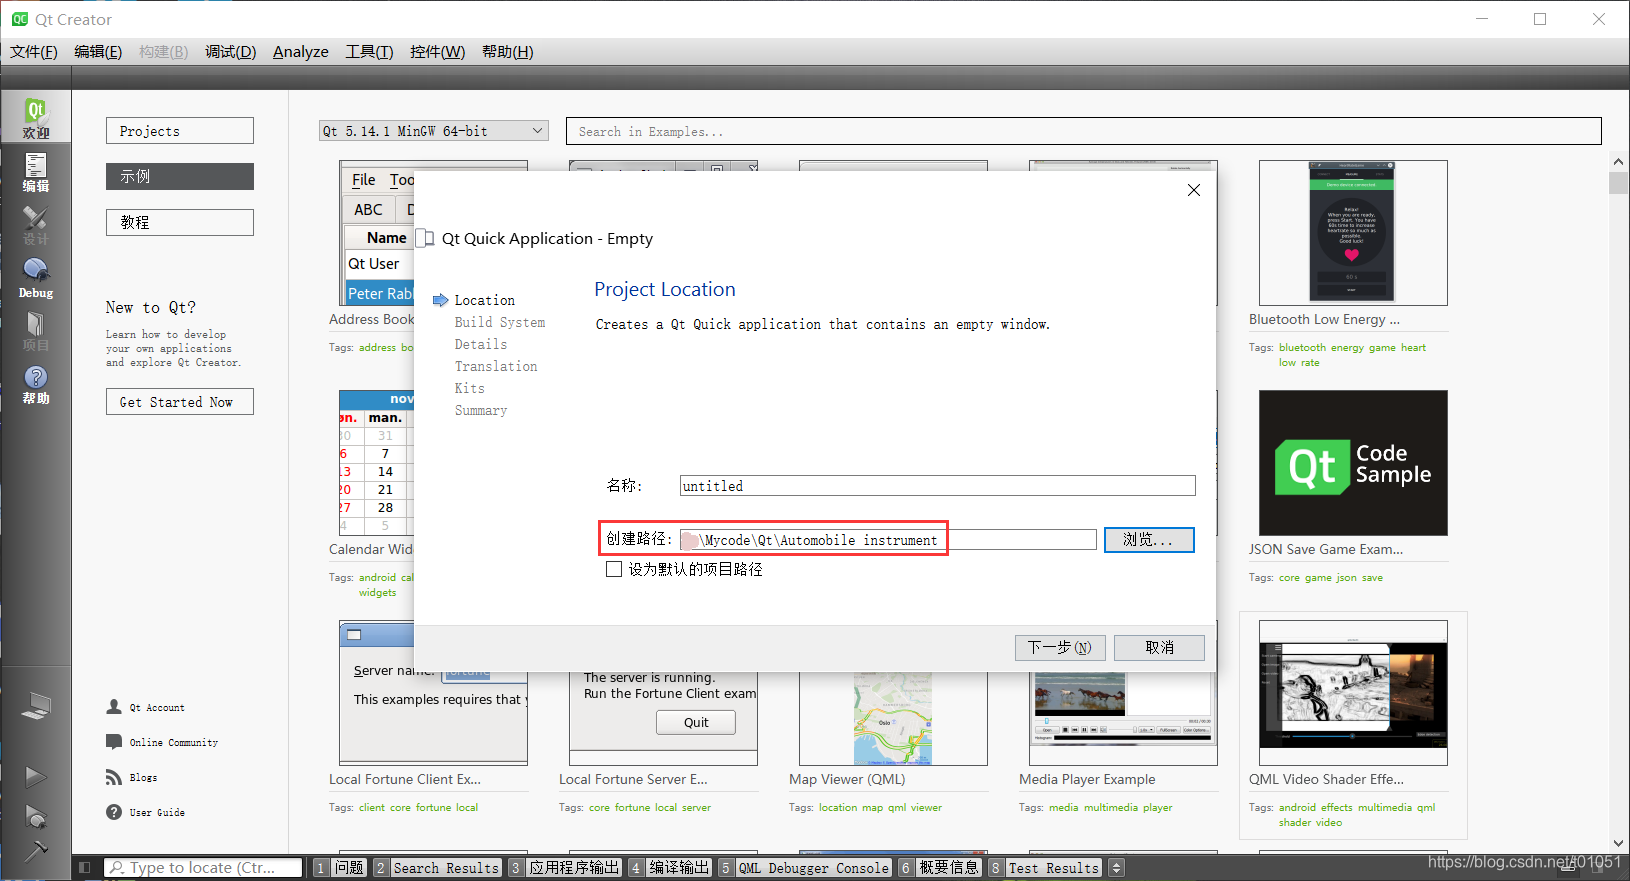This screenshot has height=881, width=1630.
Task: Click the green Run arrow button
Action: (35, 777)
